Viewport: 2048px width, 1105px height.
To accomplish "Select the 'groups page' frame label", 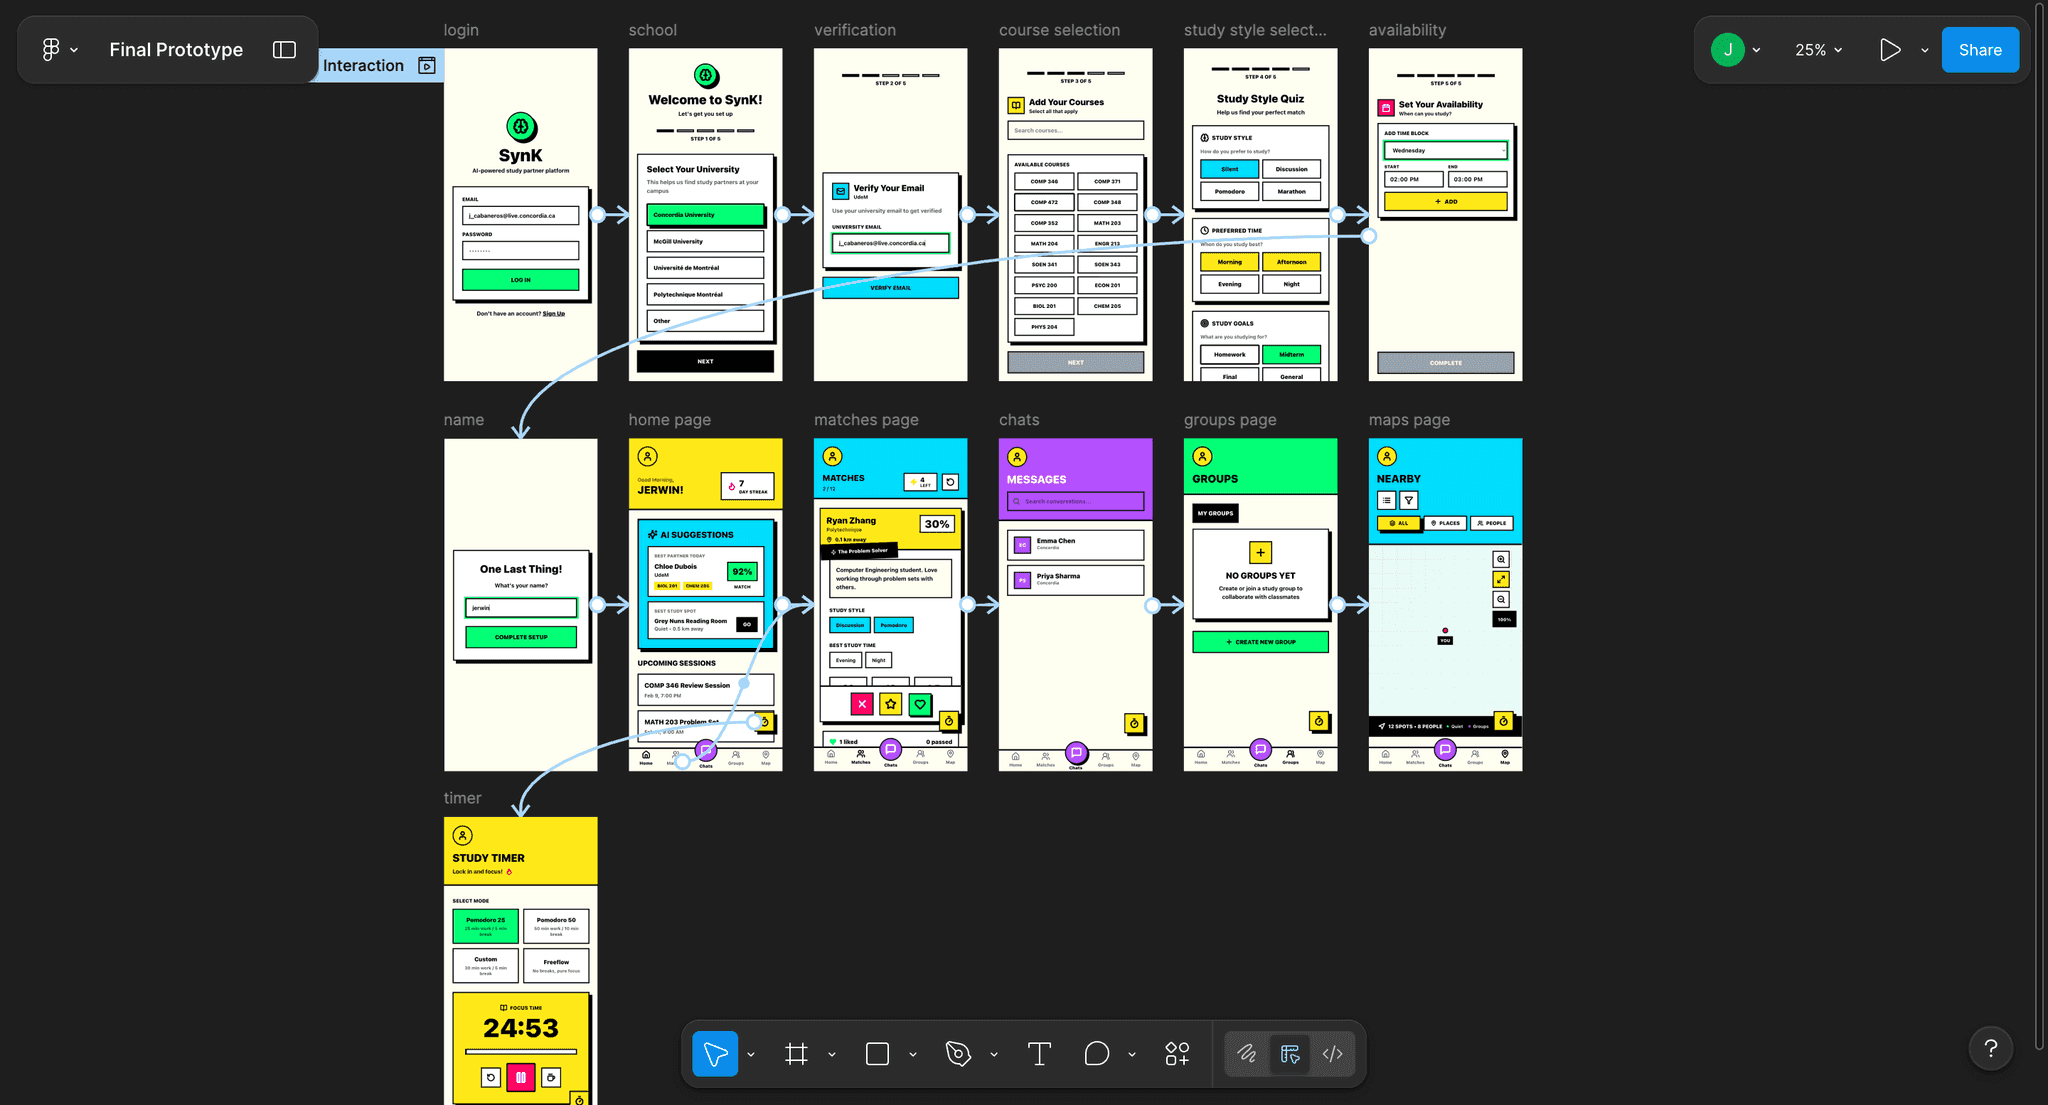I will pyautogui.click(x=1230, y=420).
